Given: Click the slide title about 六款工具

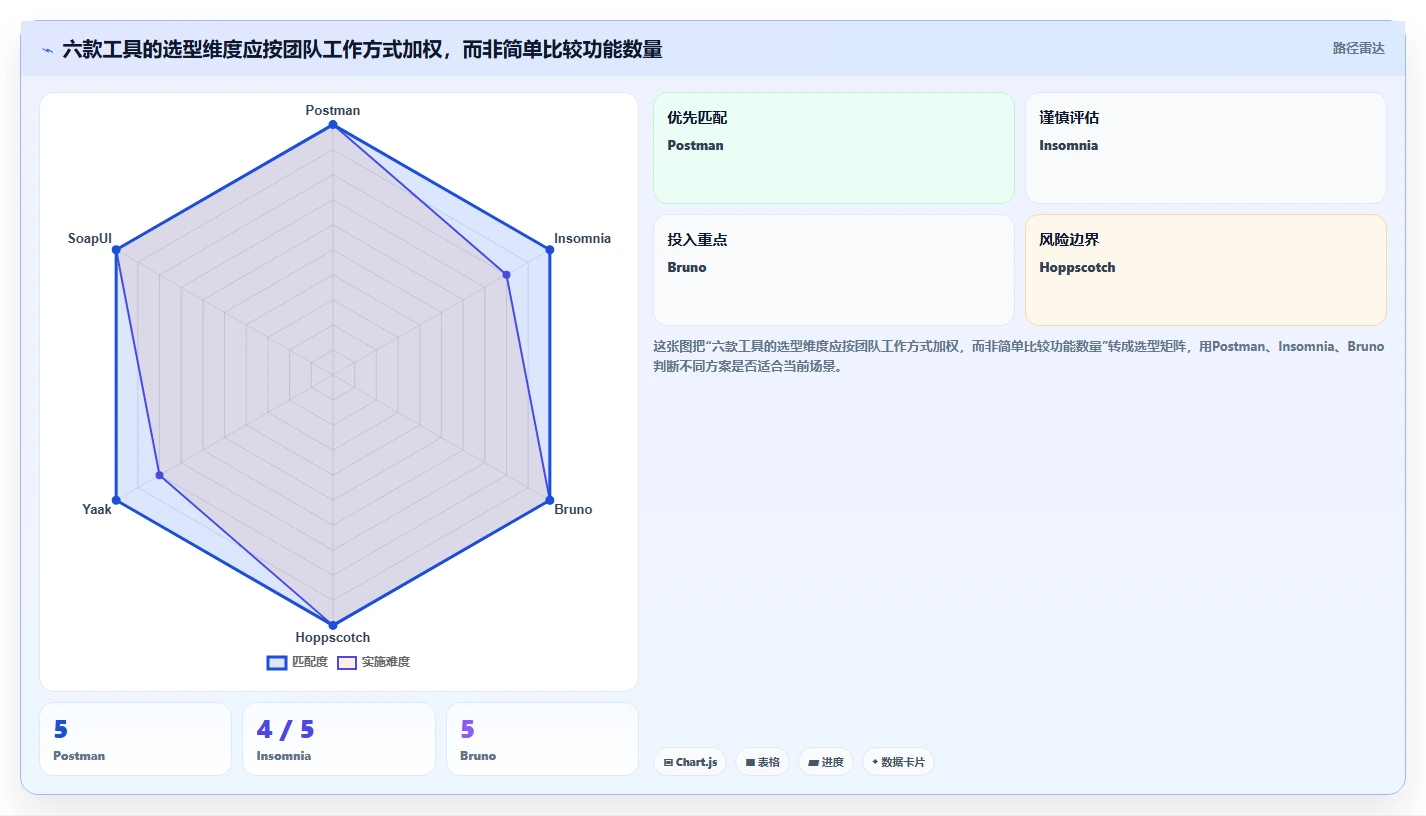Looking at the screenshot, I should point(362,50).
